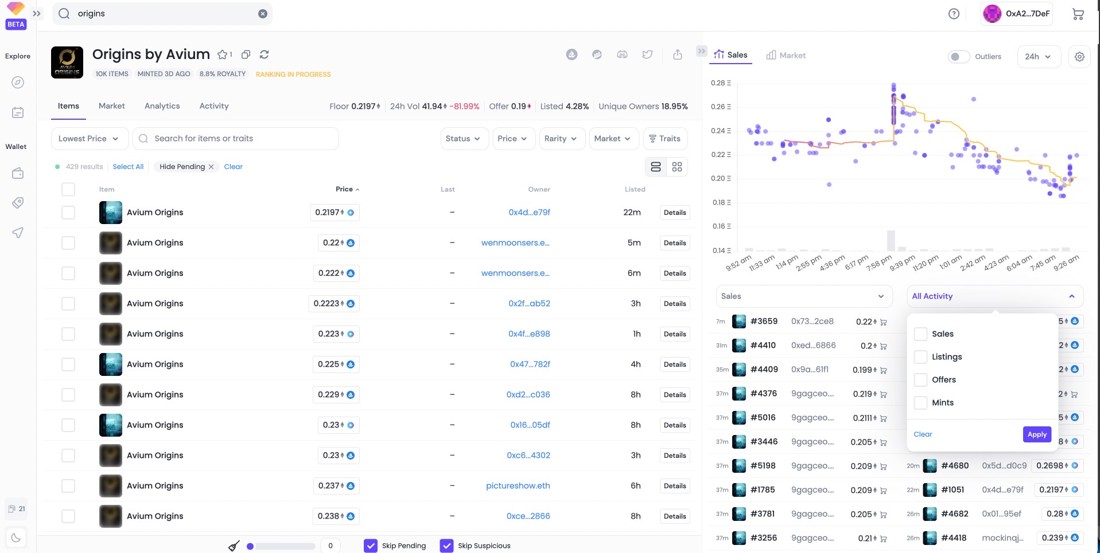Screen dimensions: 1100x553
Task: Open the Status filter dropdown
Action: [464, 138]
